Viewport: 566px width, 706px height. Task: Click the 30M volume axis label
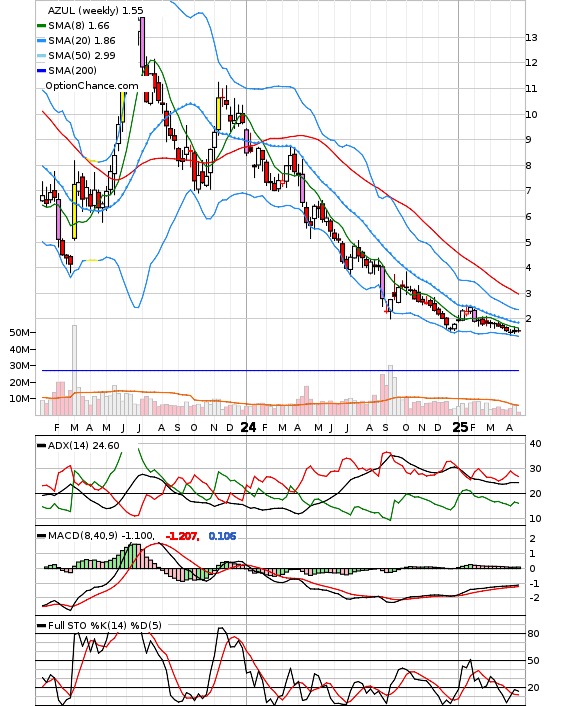(x=19, y=366)
